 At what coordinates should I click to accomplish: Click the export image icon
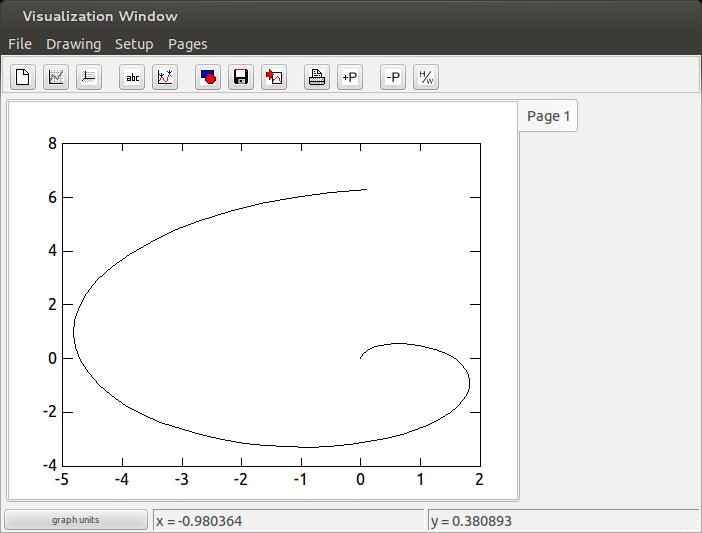(274, 77)
